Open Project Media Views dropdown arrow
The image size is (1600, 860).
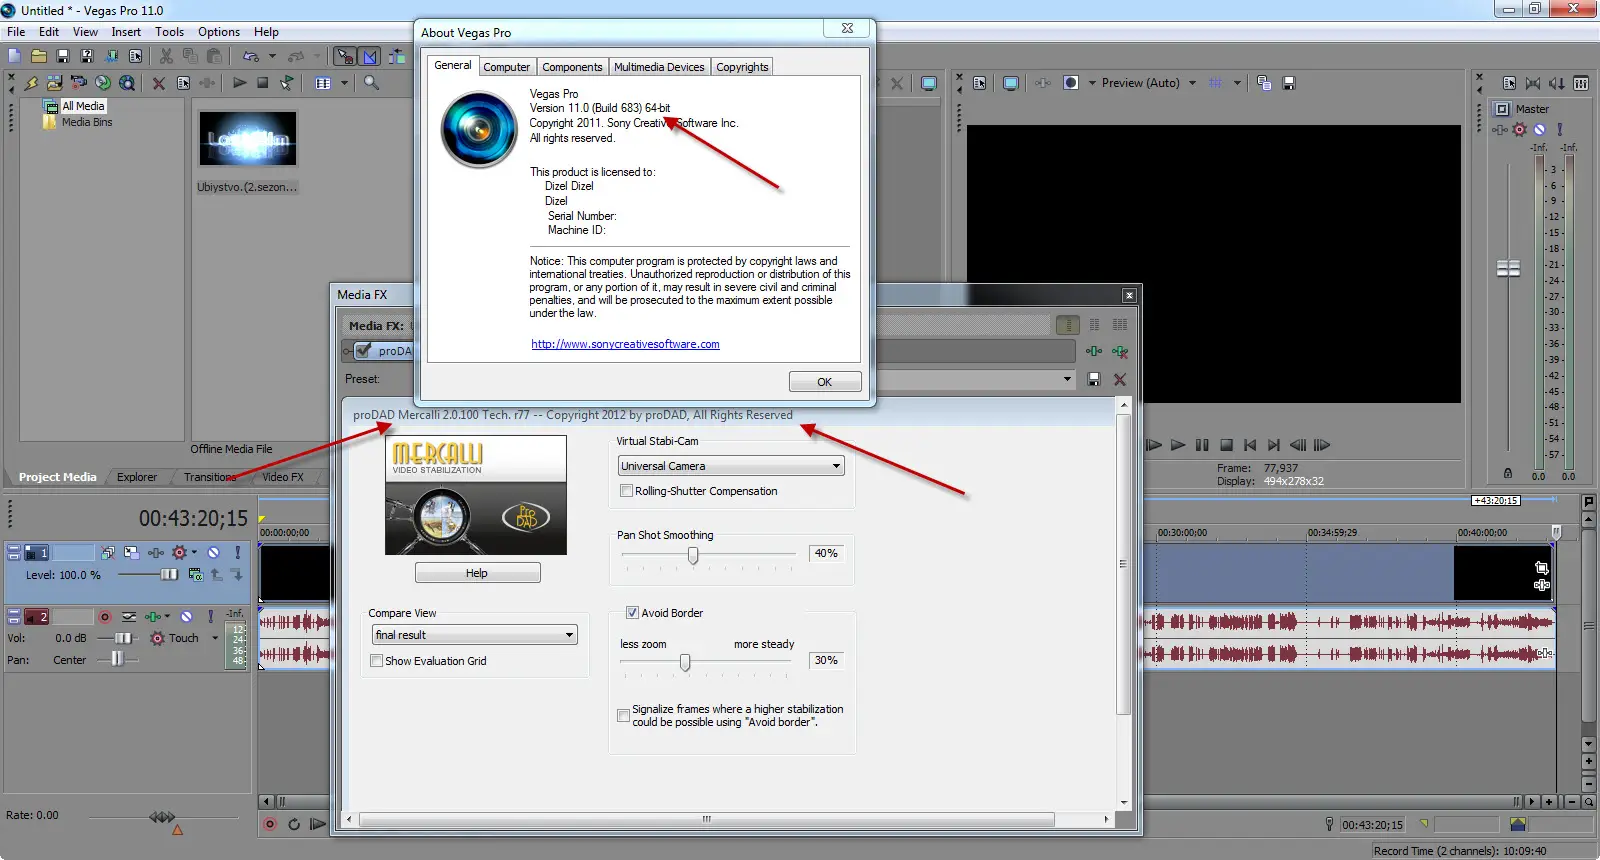(x=344, y=83)
